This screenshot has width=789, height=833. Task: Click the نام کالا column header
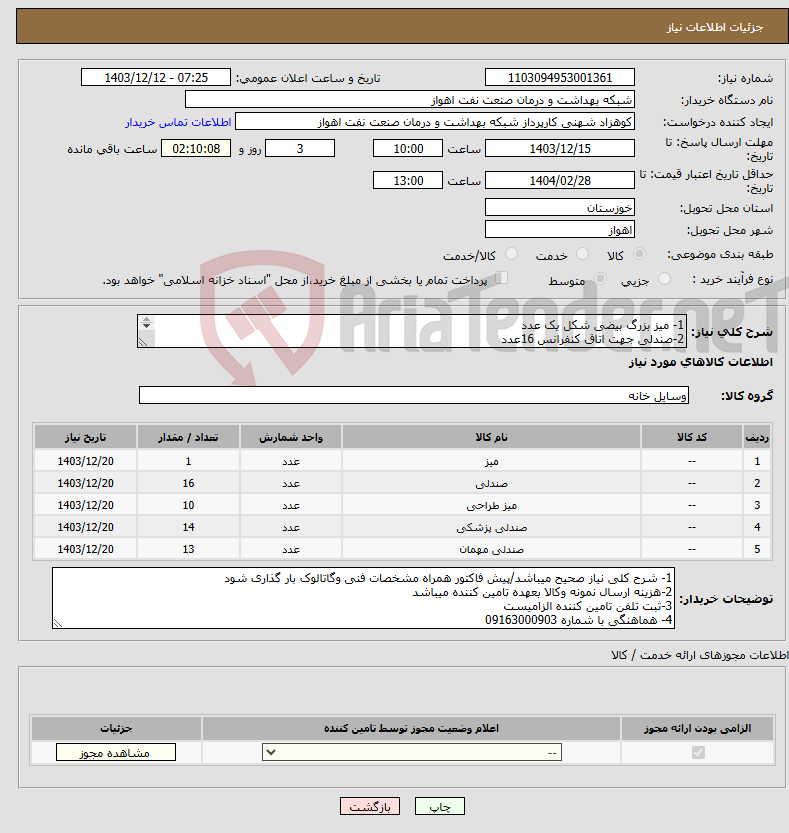(x=491, y=437)
